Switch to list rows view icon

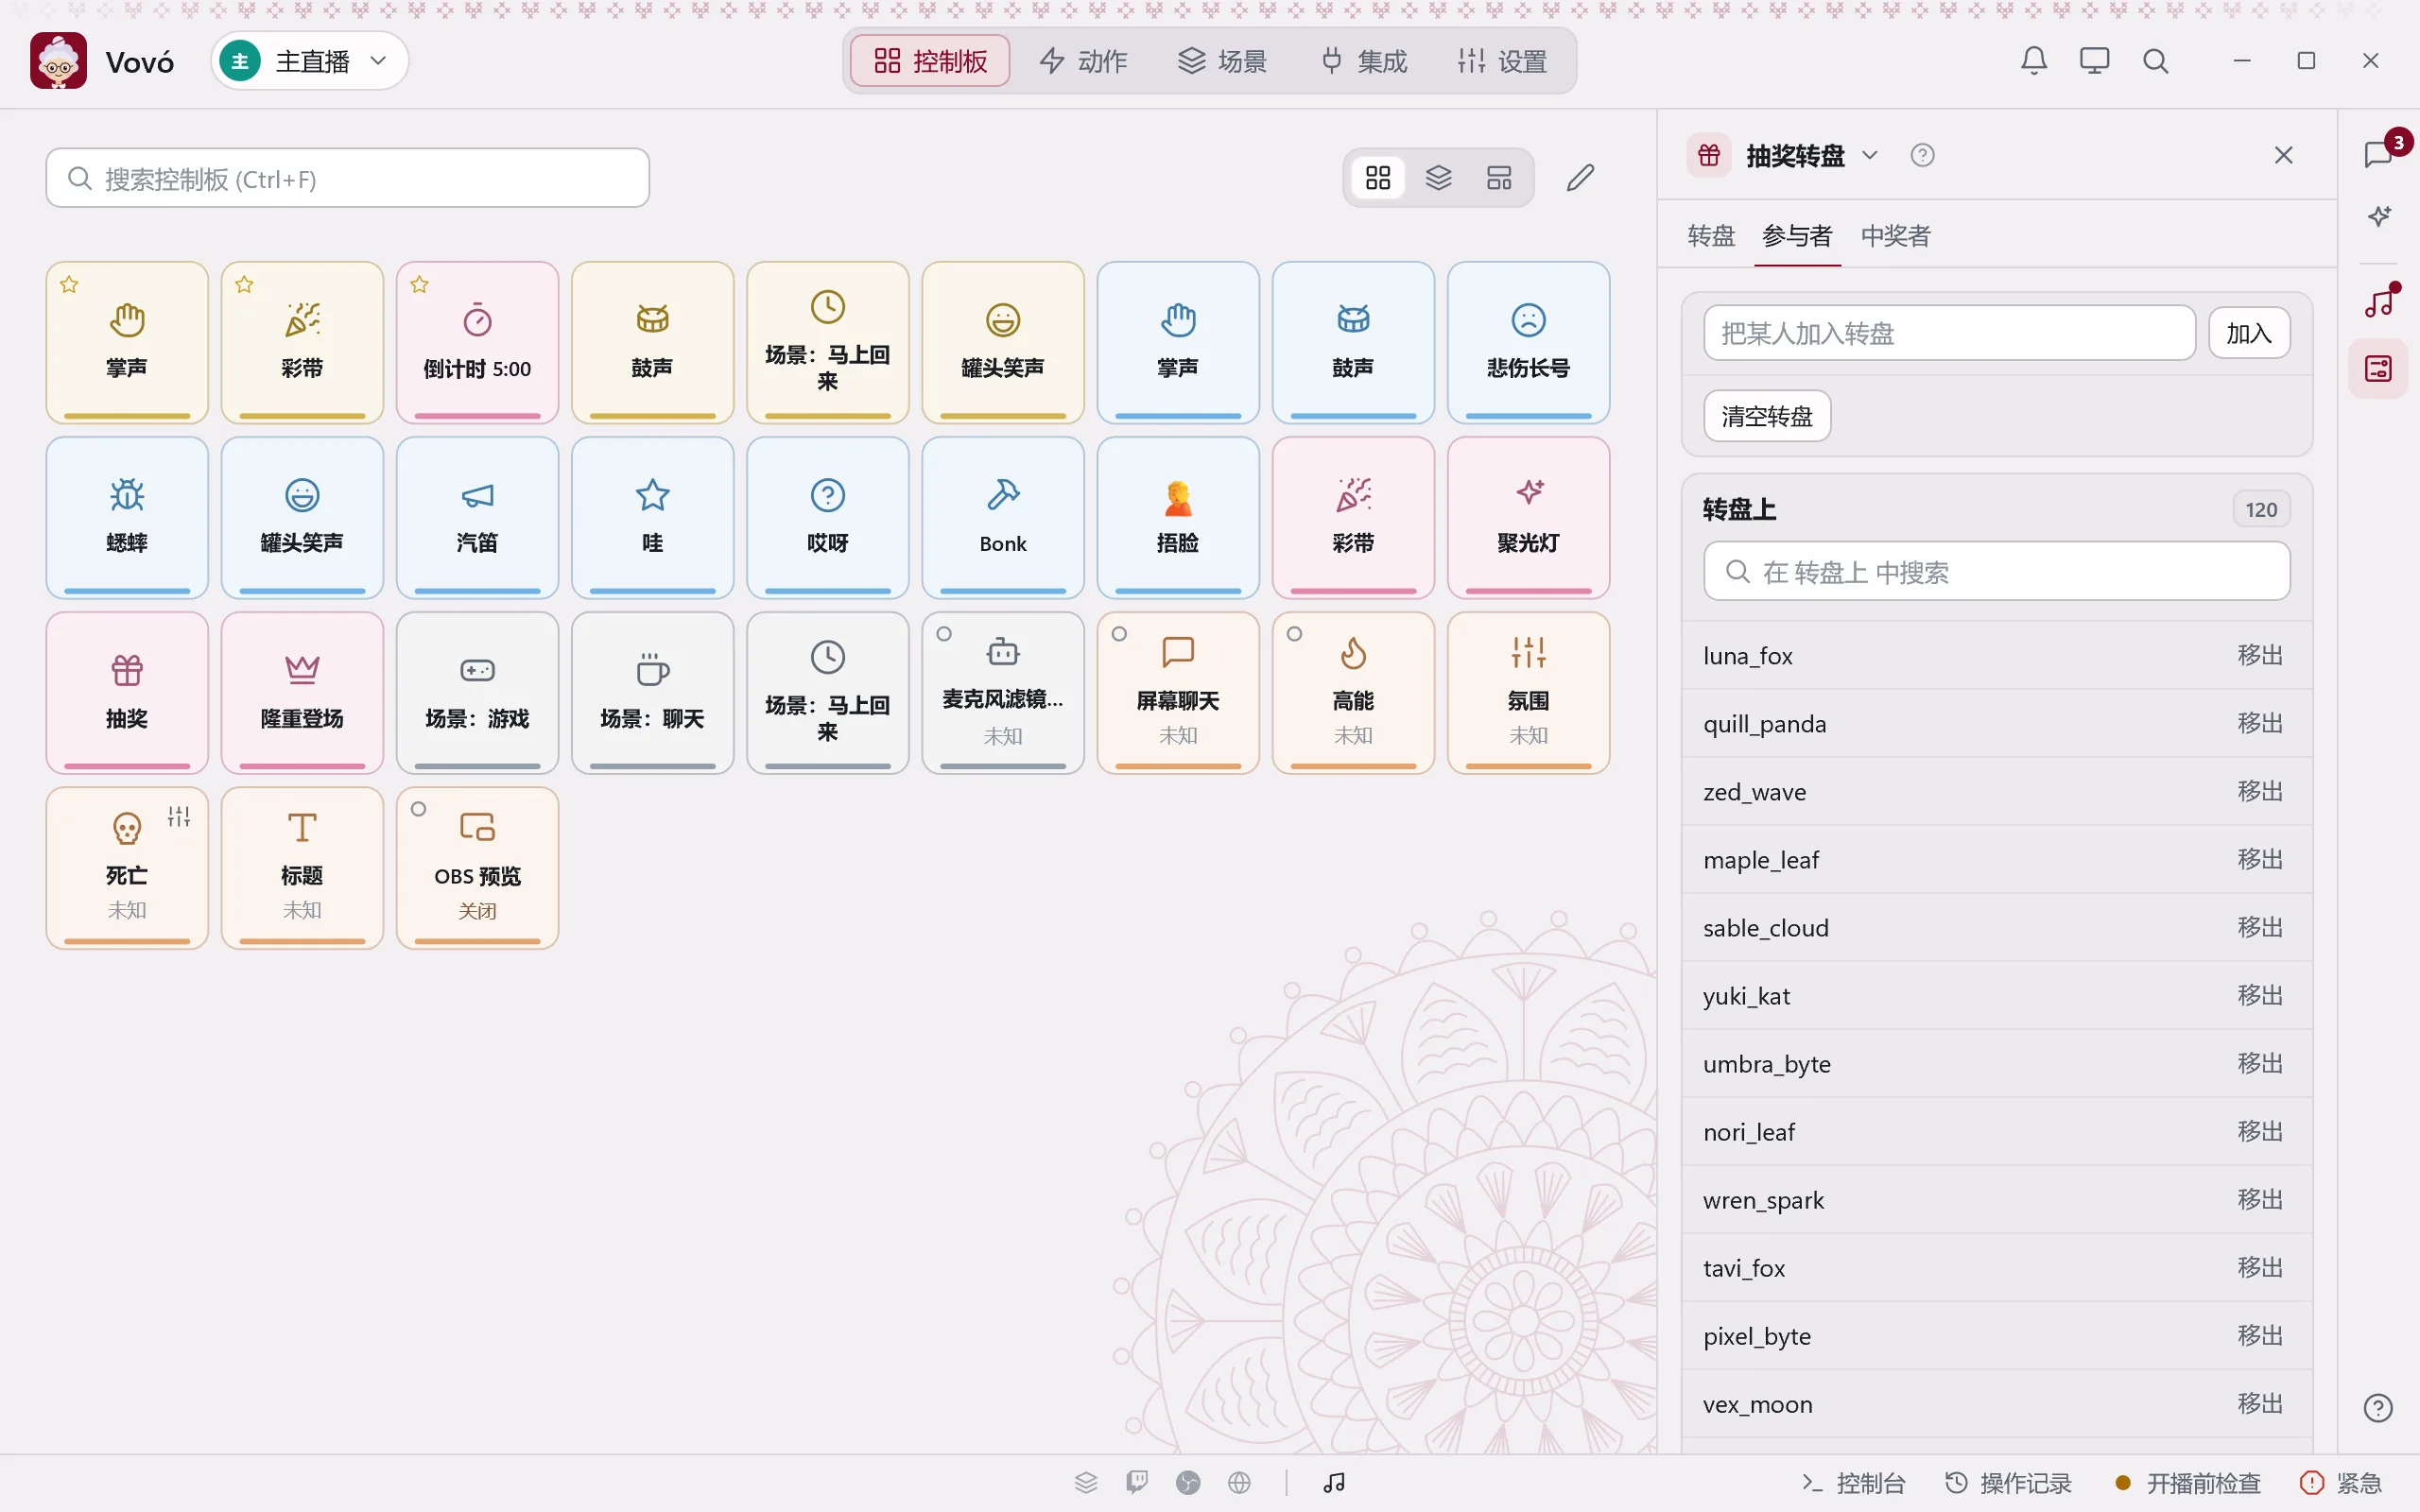pyautogui.click(x=1499, y=178)
